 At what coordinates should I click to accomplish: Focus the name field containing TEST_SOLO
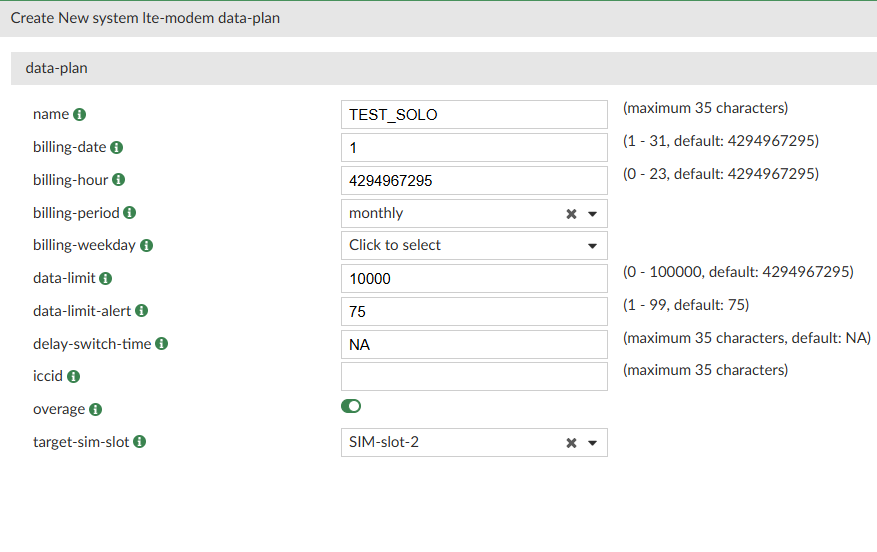[474, 115]
